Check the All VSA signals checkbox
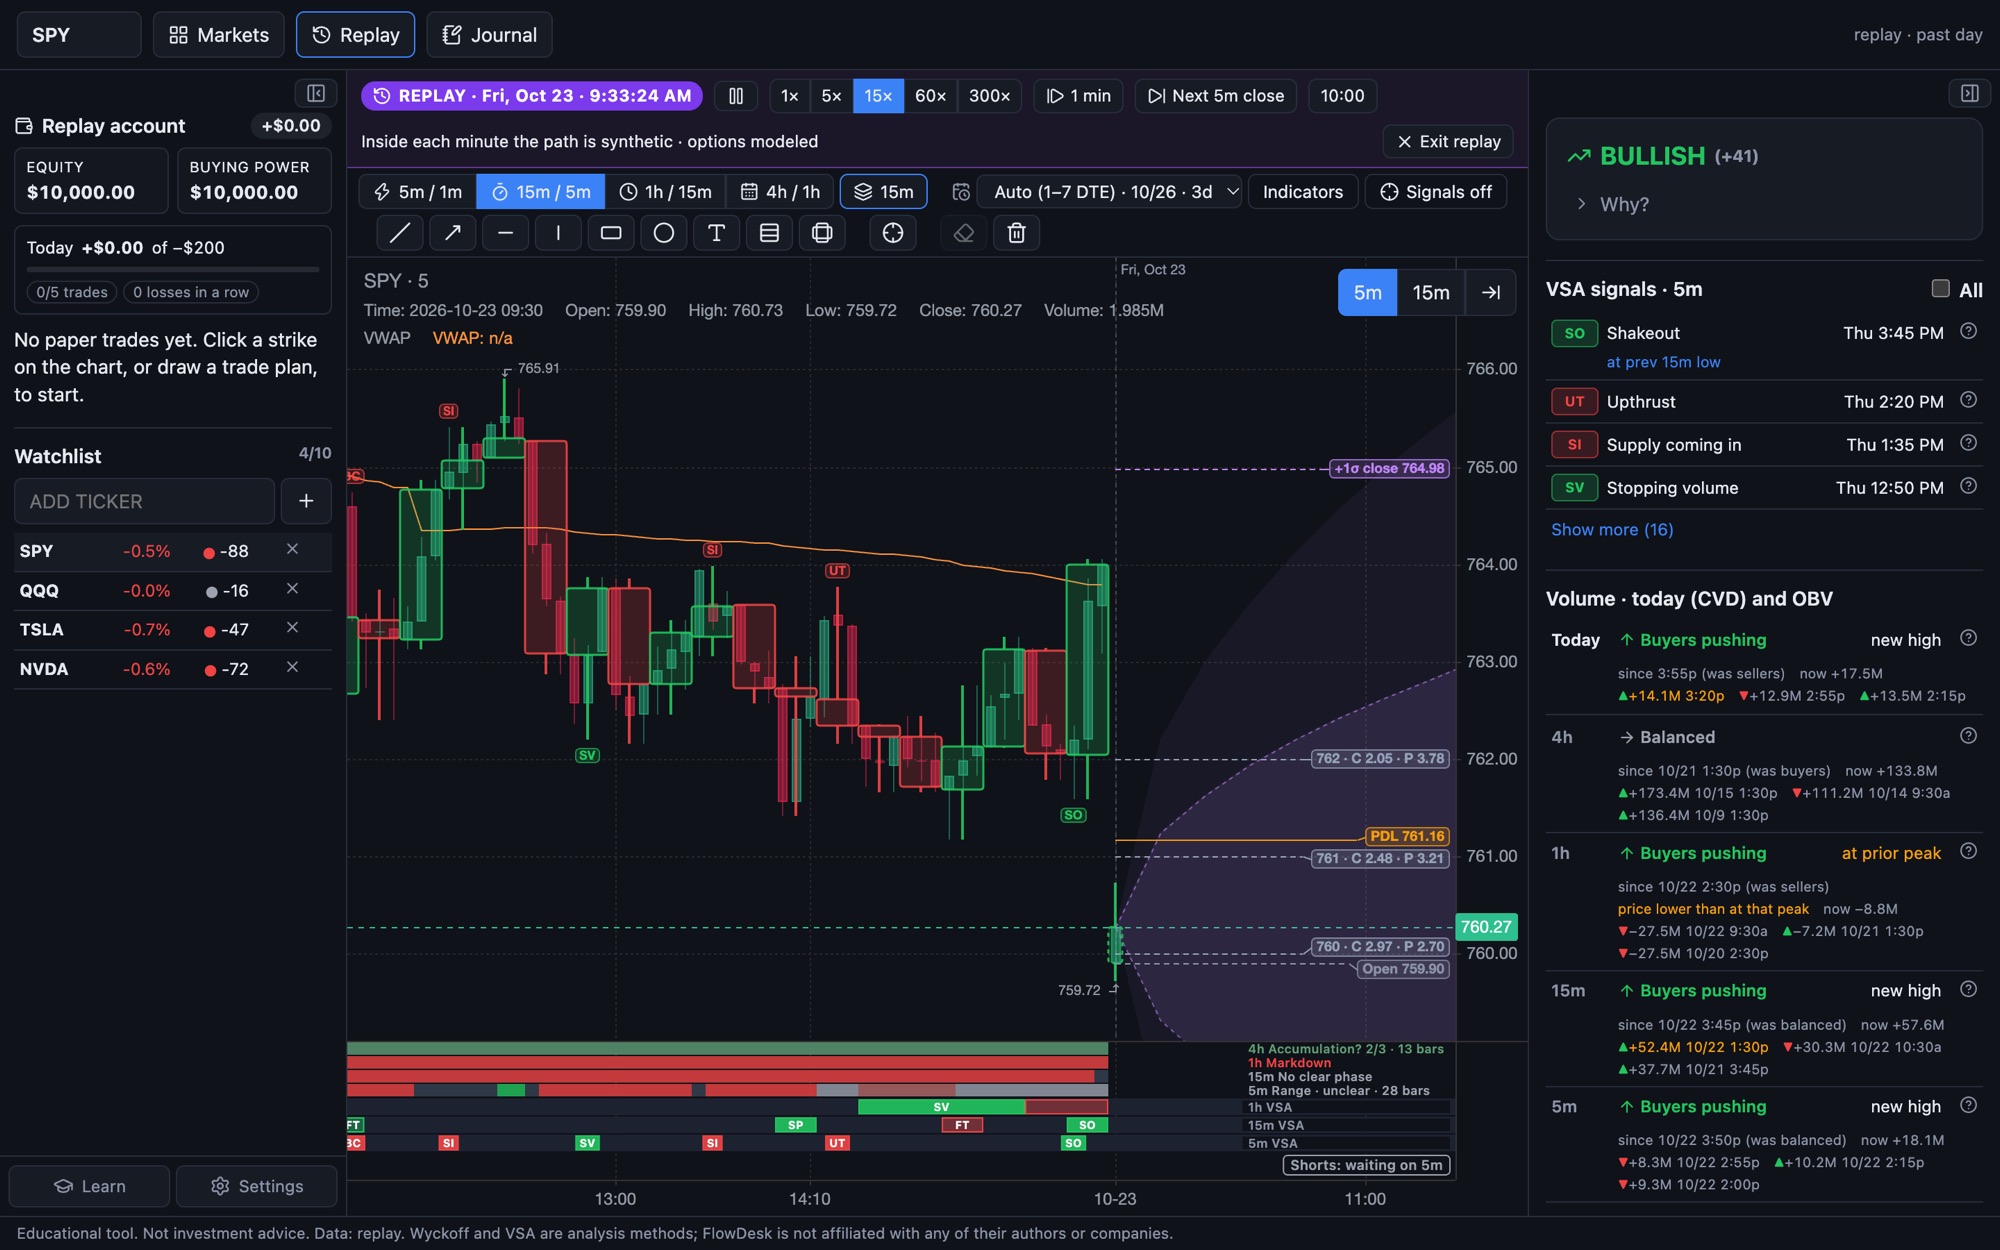The width and height of the screenshot is (2000, 1250). pos(1940,289)
